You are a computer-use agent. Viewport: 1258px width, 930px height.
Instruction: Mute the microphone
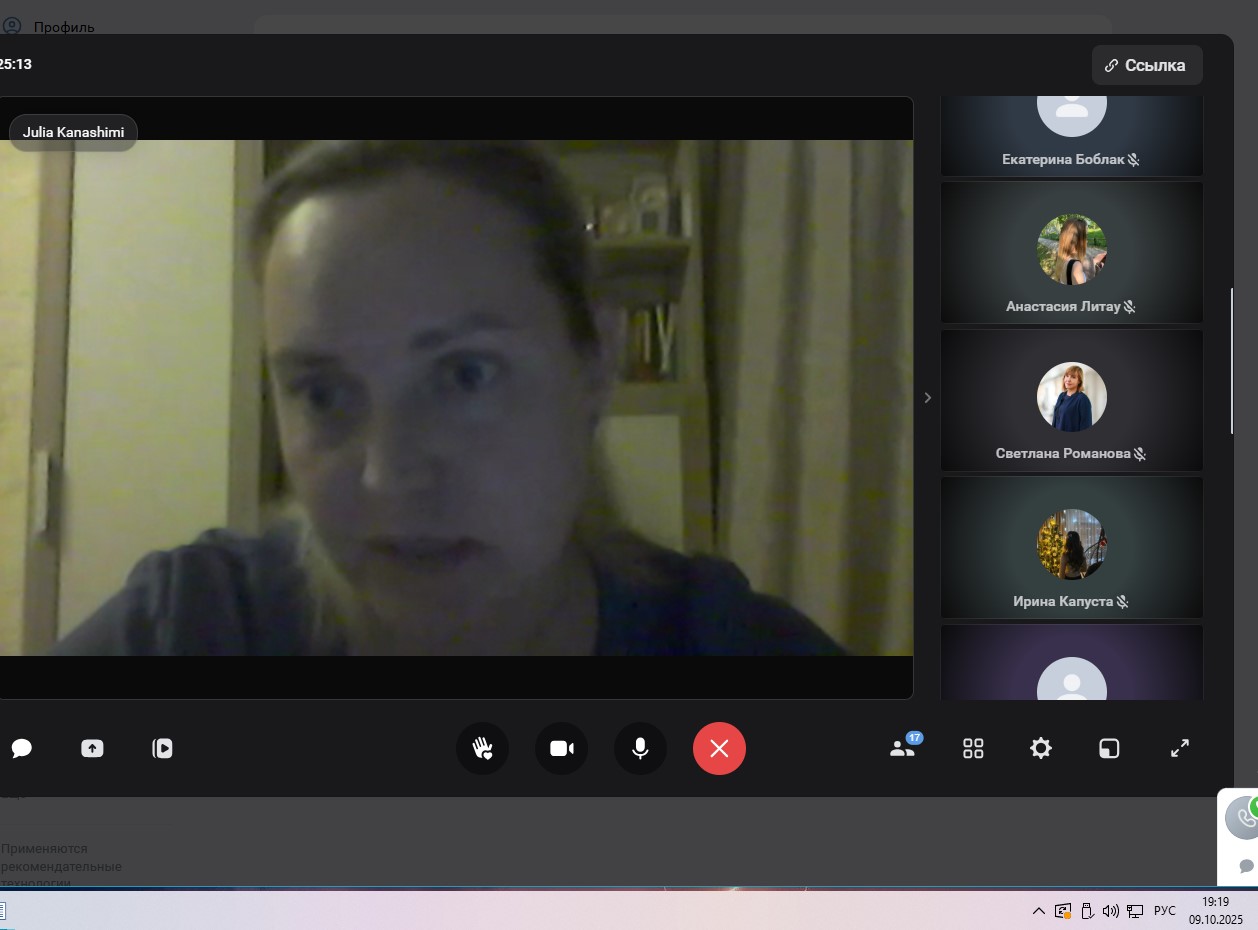[x=640, y=748]
